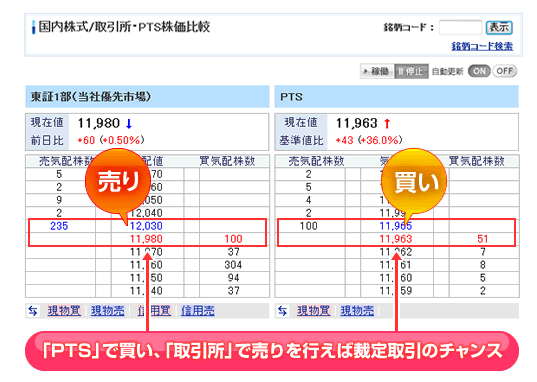Click the PTS ask price 11,965
This screenshot has width=537, height=382.
pyautogui.click(x=396, y=226)
